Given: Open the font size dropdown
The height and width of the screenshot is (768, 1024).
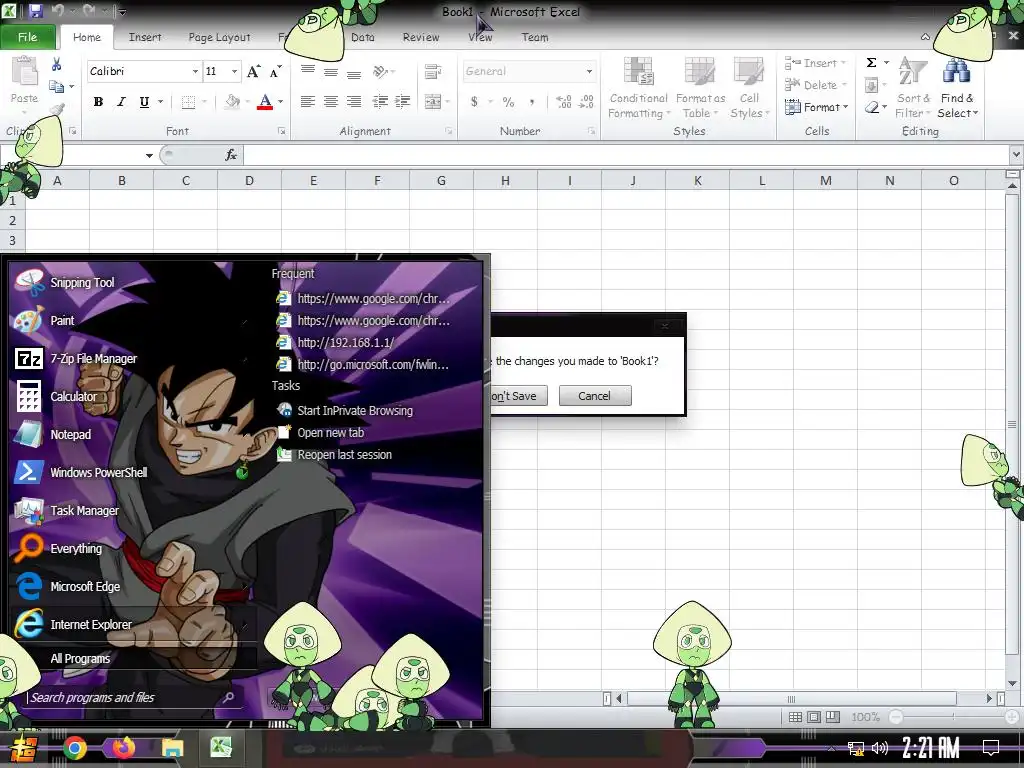Looking at the screenshot, I should click(234, 71).
